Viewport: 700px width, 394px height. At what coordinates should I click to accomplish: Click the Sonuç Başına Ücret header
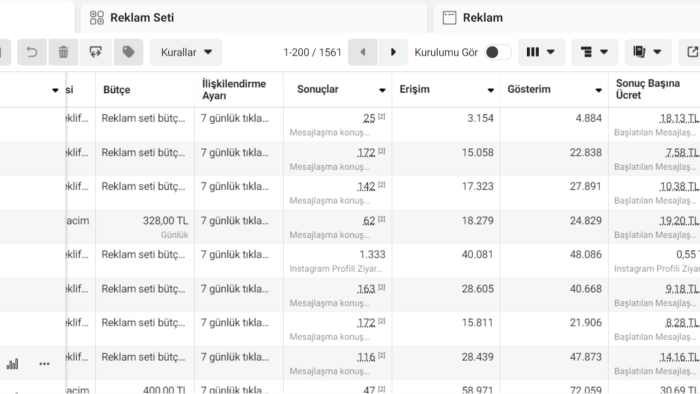[648, 89]
